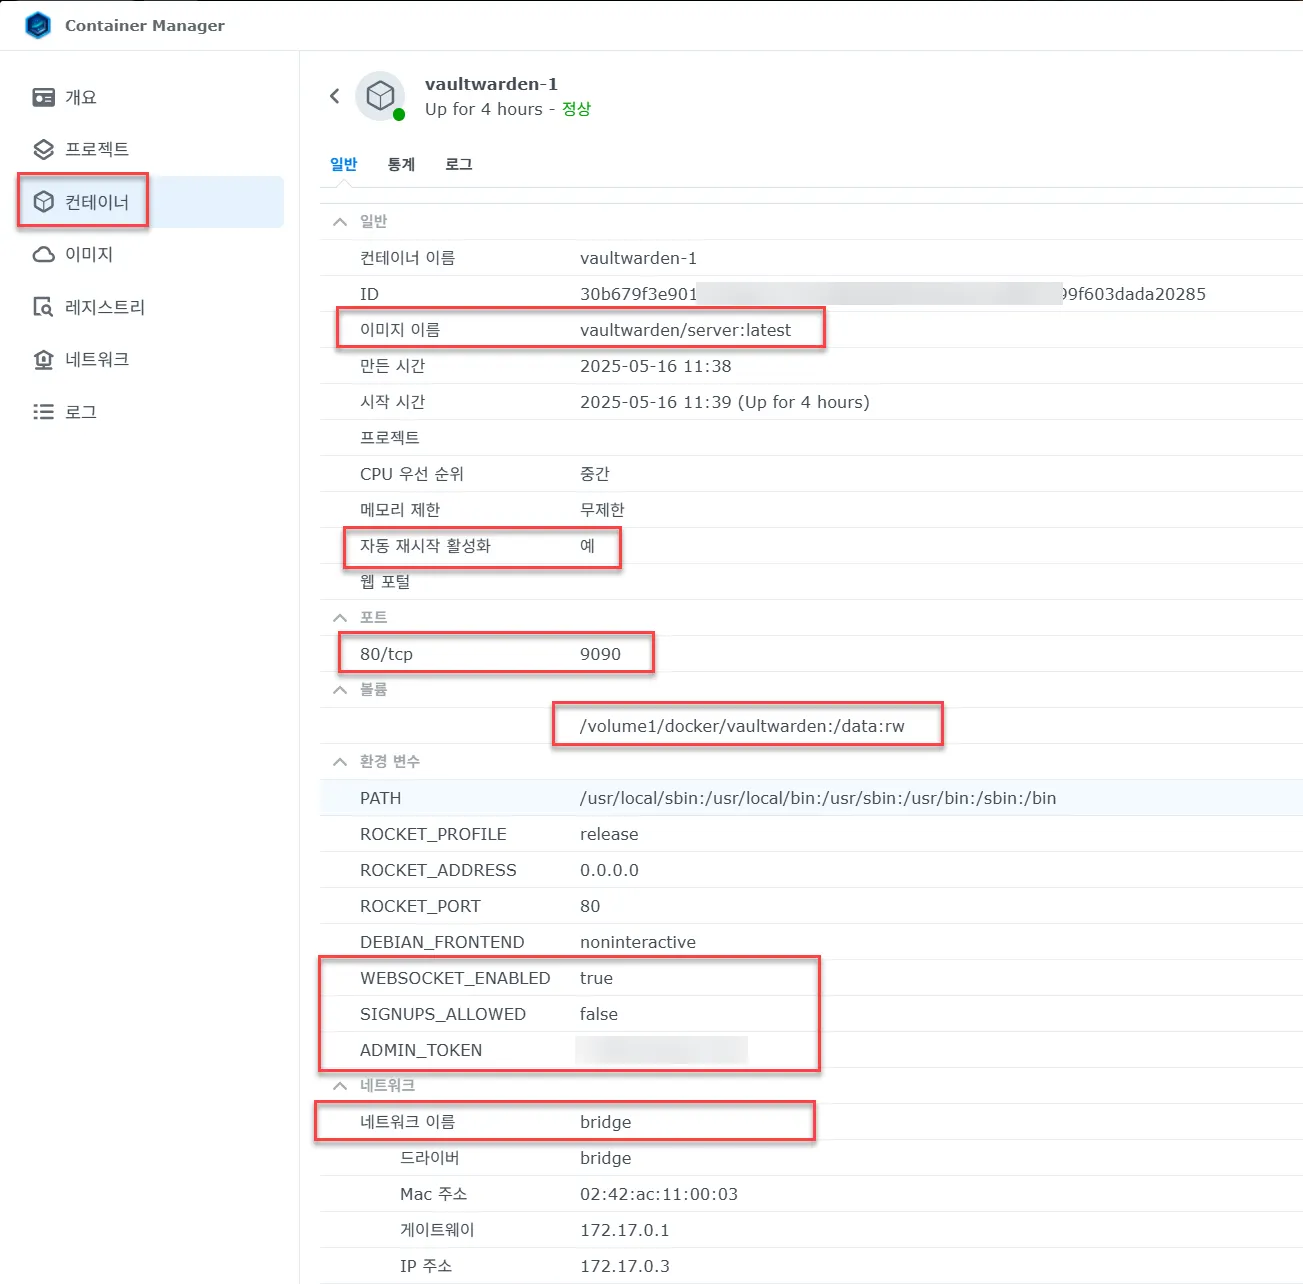Switch to the 일반 tab

pyautogui.click(x=344, y=164)
